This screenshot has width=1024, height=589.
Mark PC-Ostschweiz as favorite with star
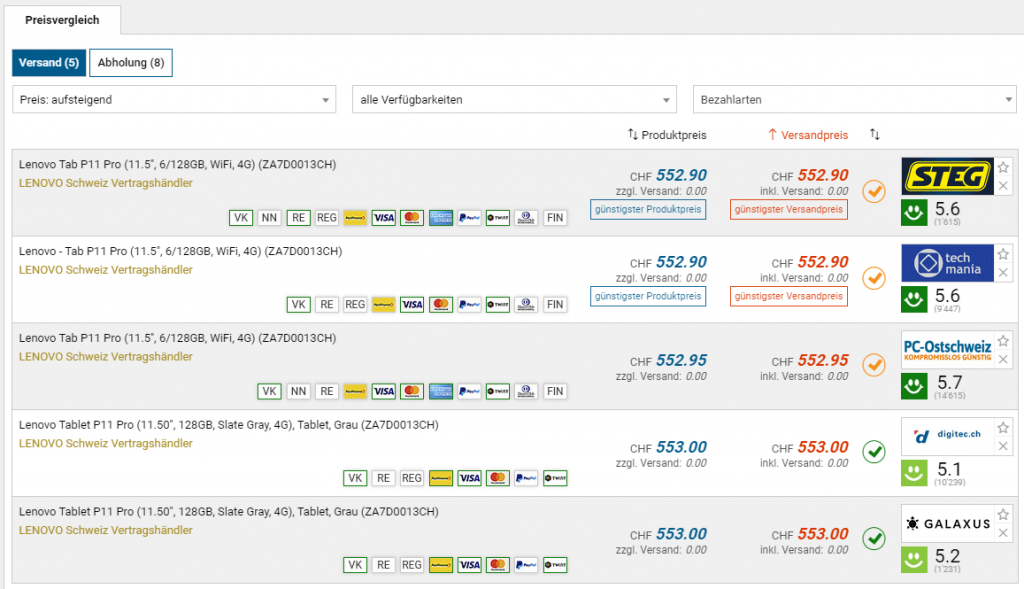click(x=1003, y=340)
